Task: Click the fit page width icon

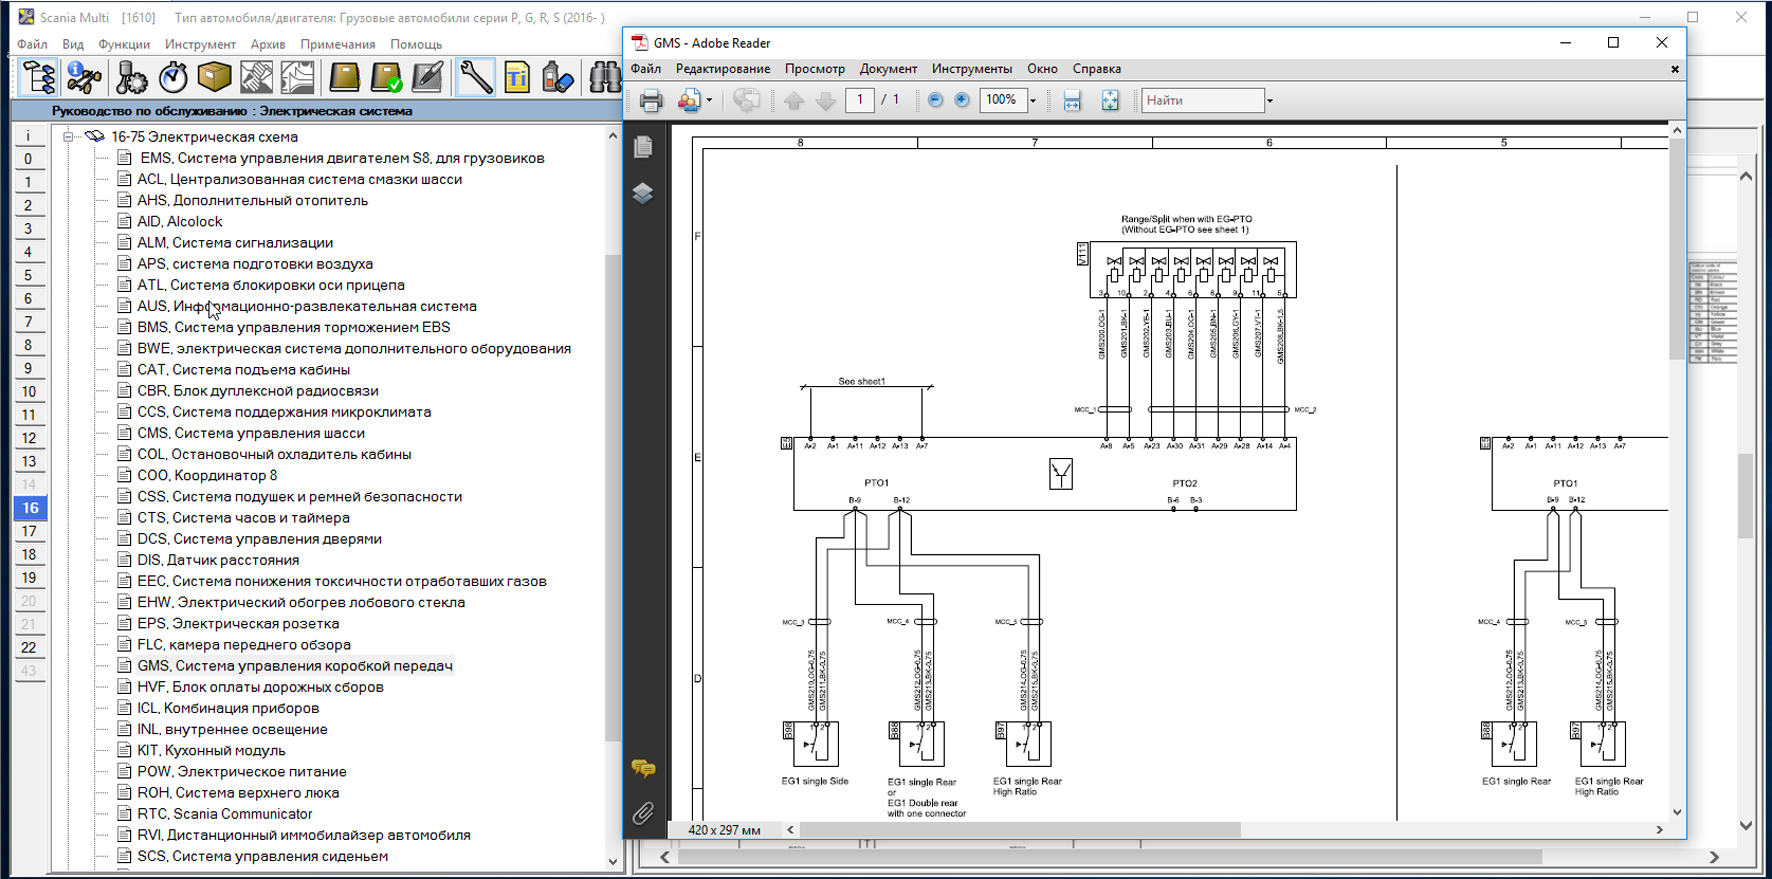Action: [x=1072, y=100]
